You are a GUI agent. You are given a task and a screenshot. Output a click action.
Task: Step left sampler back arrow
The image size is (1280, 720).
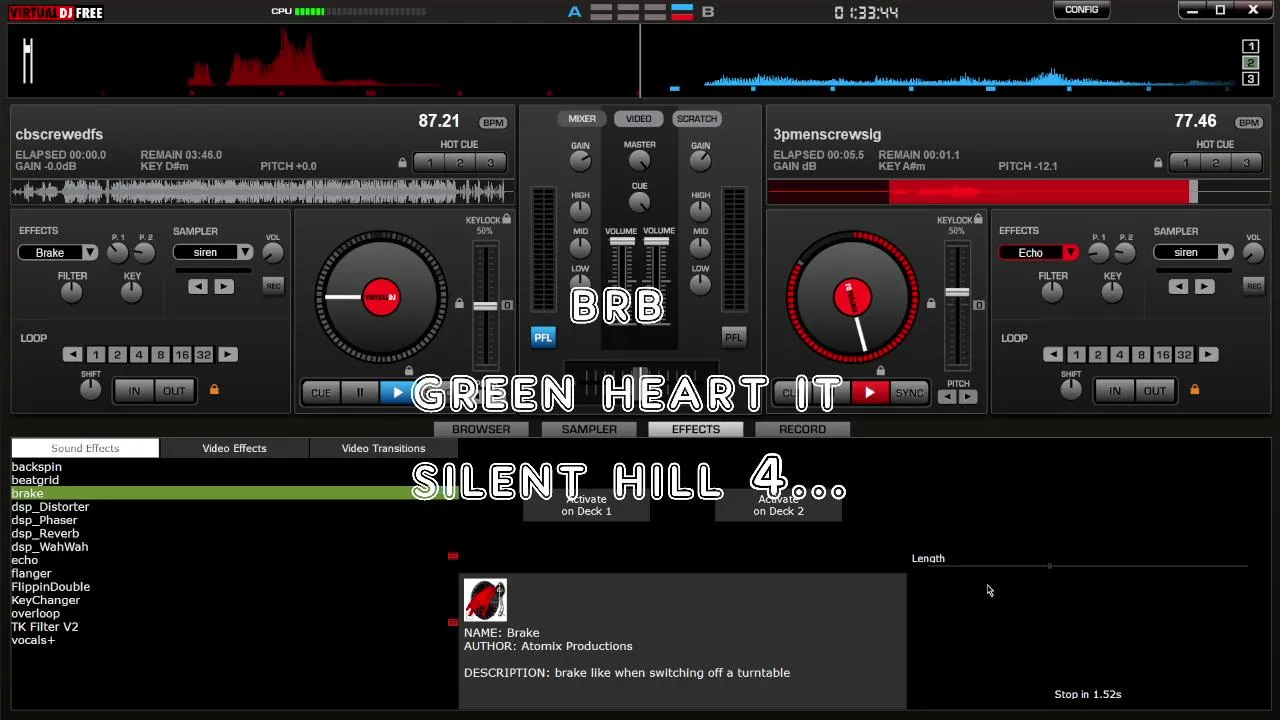pos(198,287)
